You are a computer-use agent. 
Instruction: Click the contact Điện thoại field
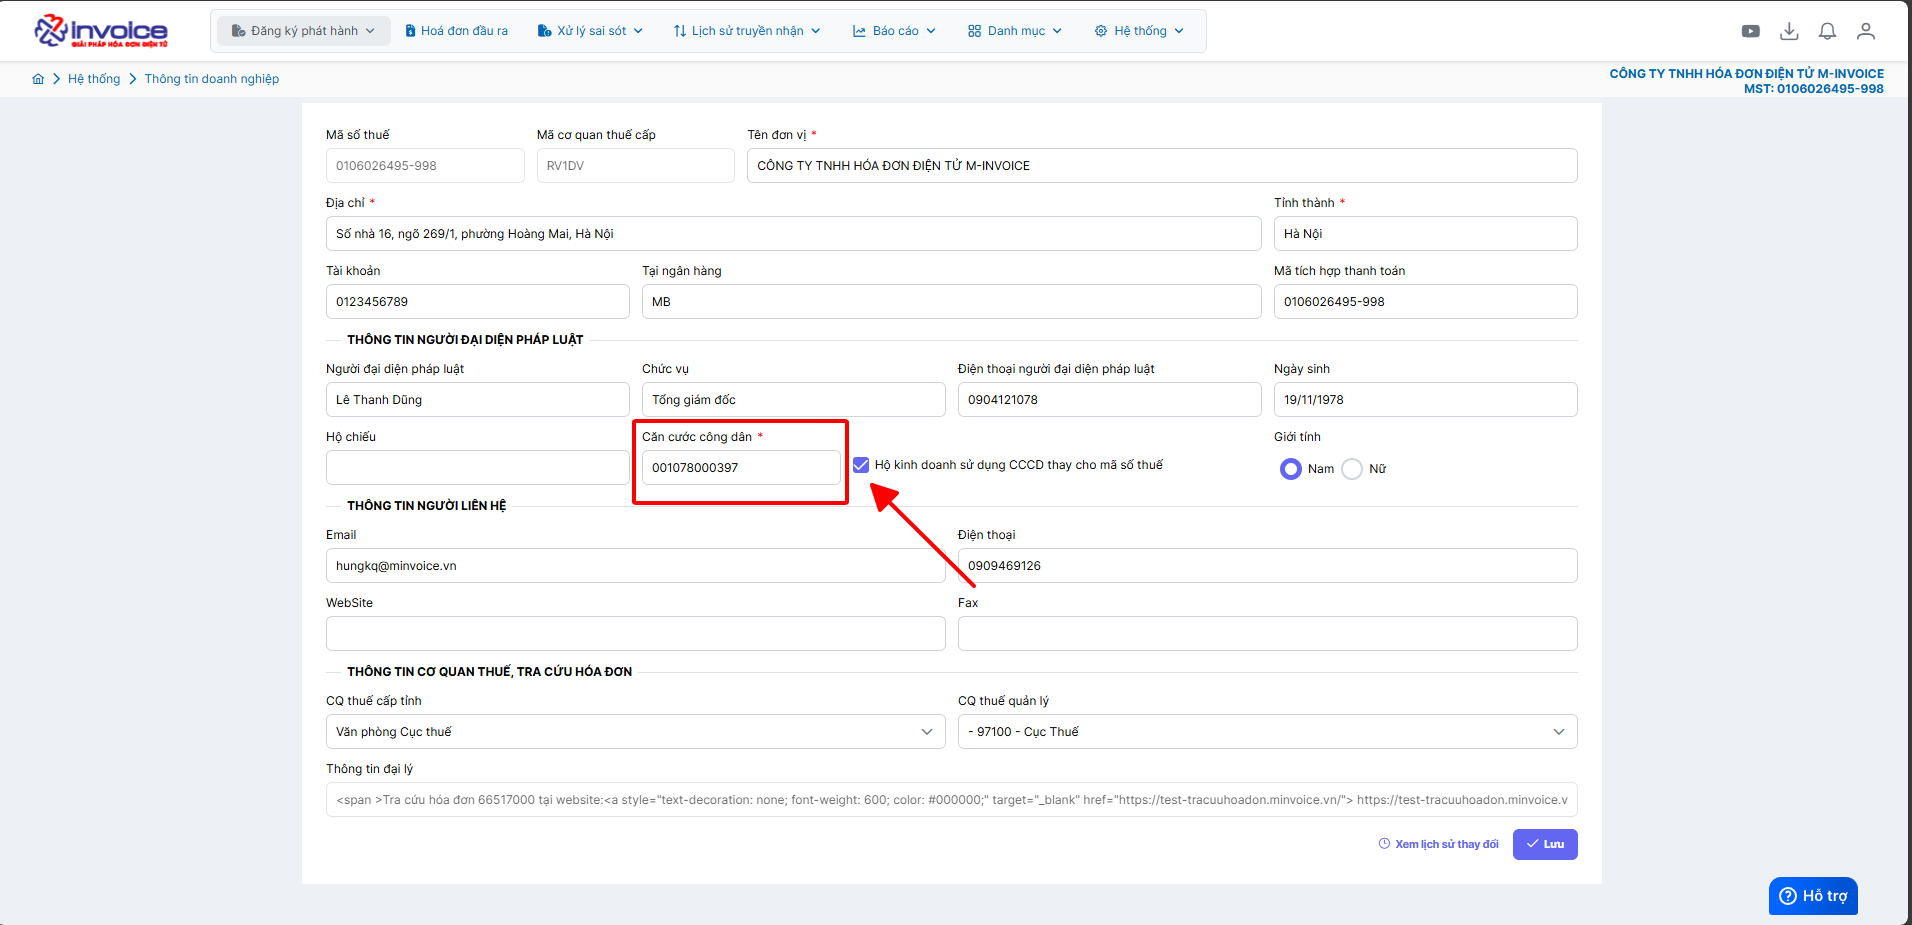coord(1268,566)
